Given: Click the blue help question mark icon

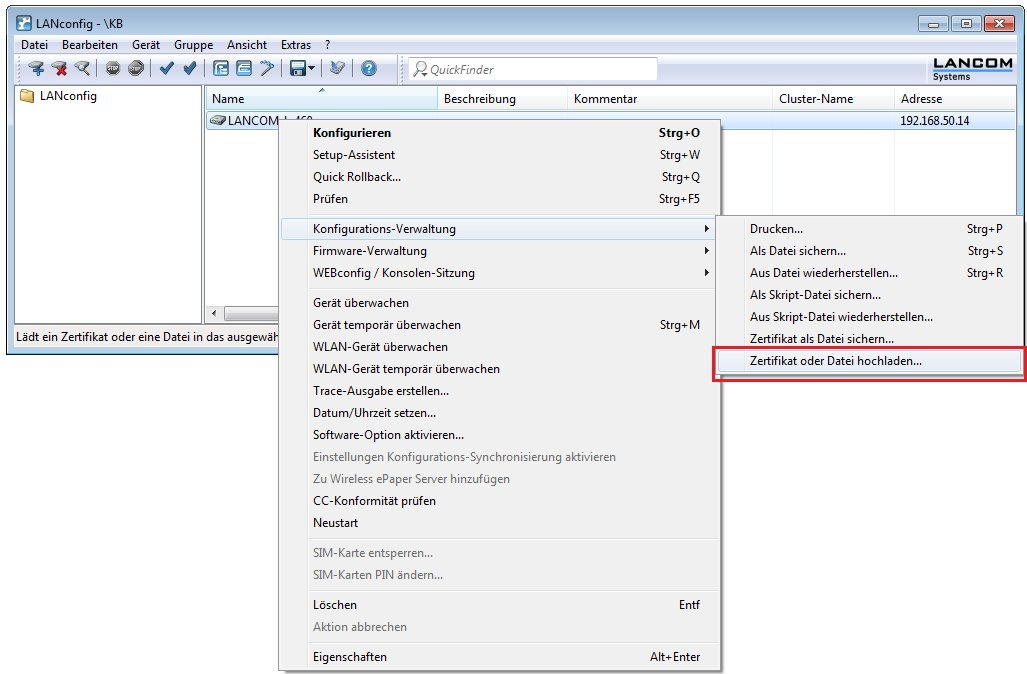Looking at the screenshot, I should (x=369, y=69).
